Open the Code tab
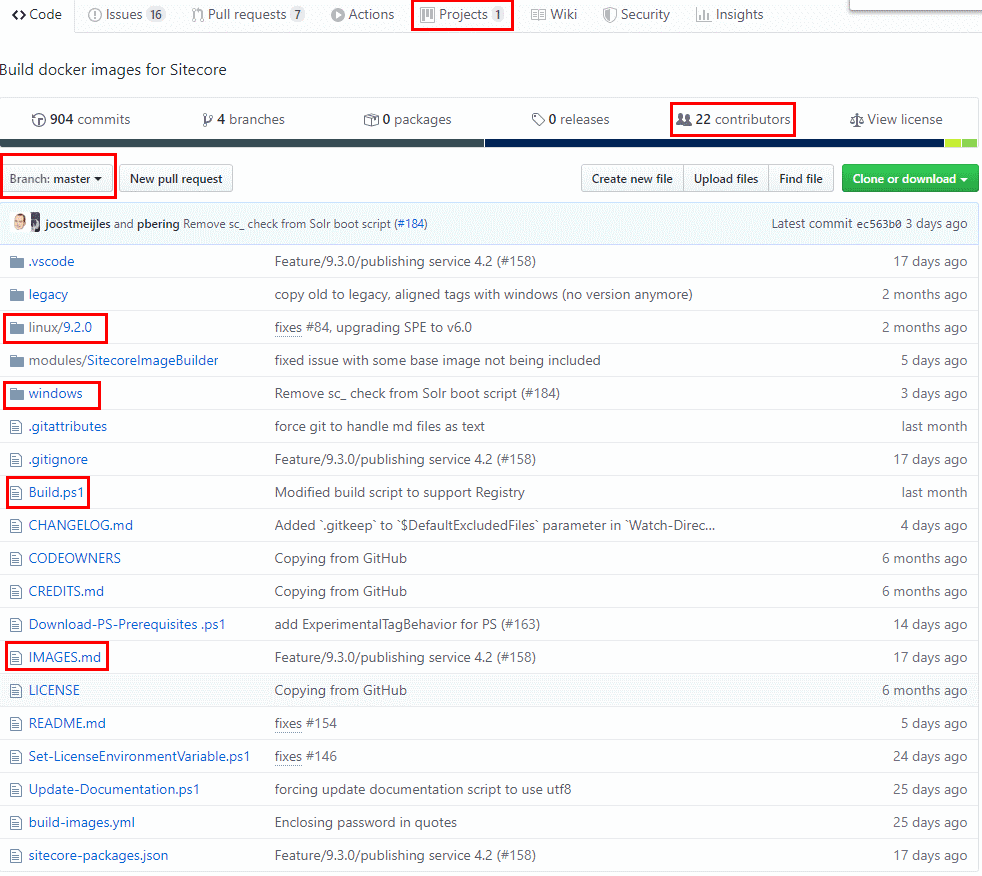This screenshot has width=982, height=876. [x=37, y=14]
